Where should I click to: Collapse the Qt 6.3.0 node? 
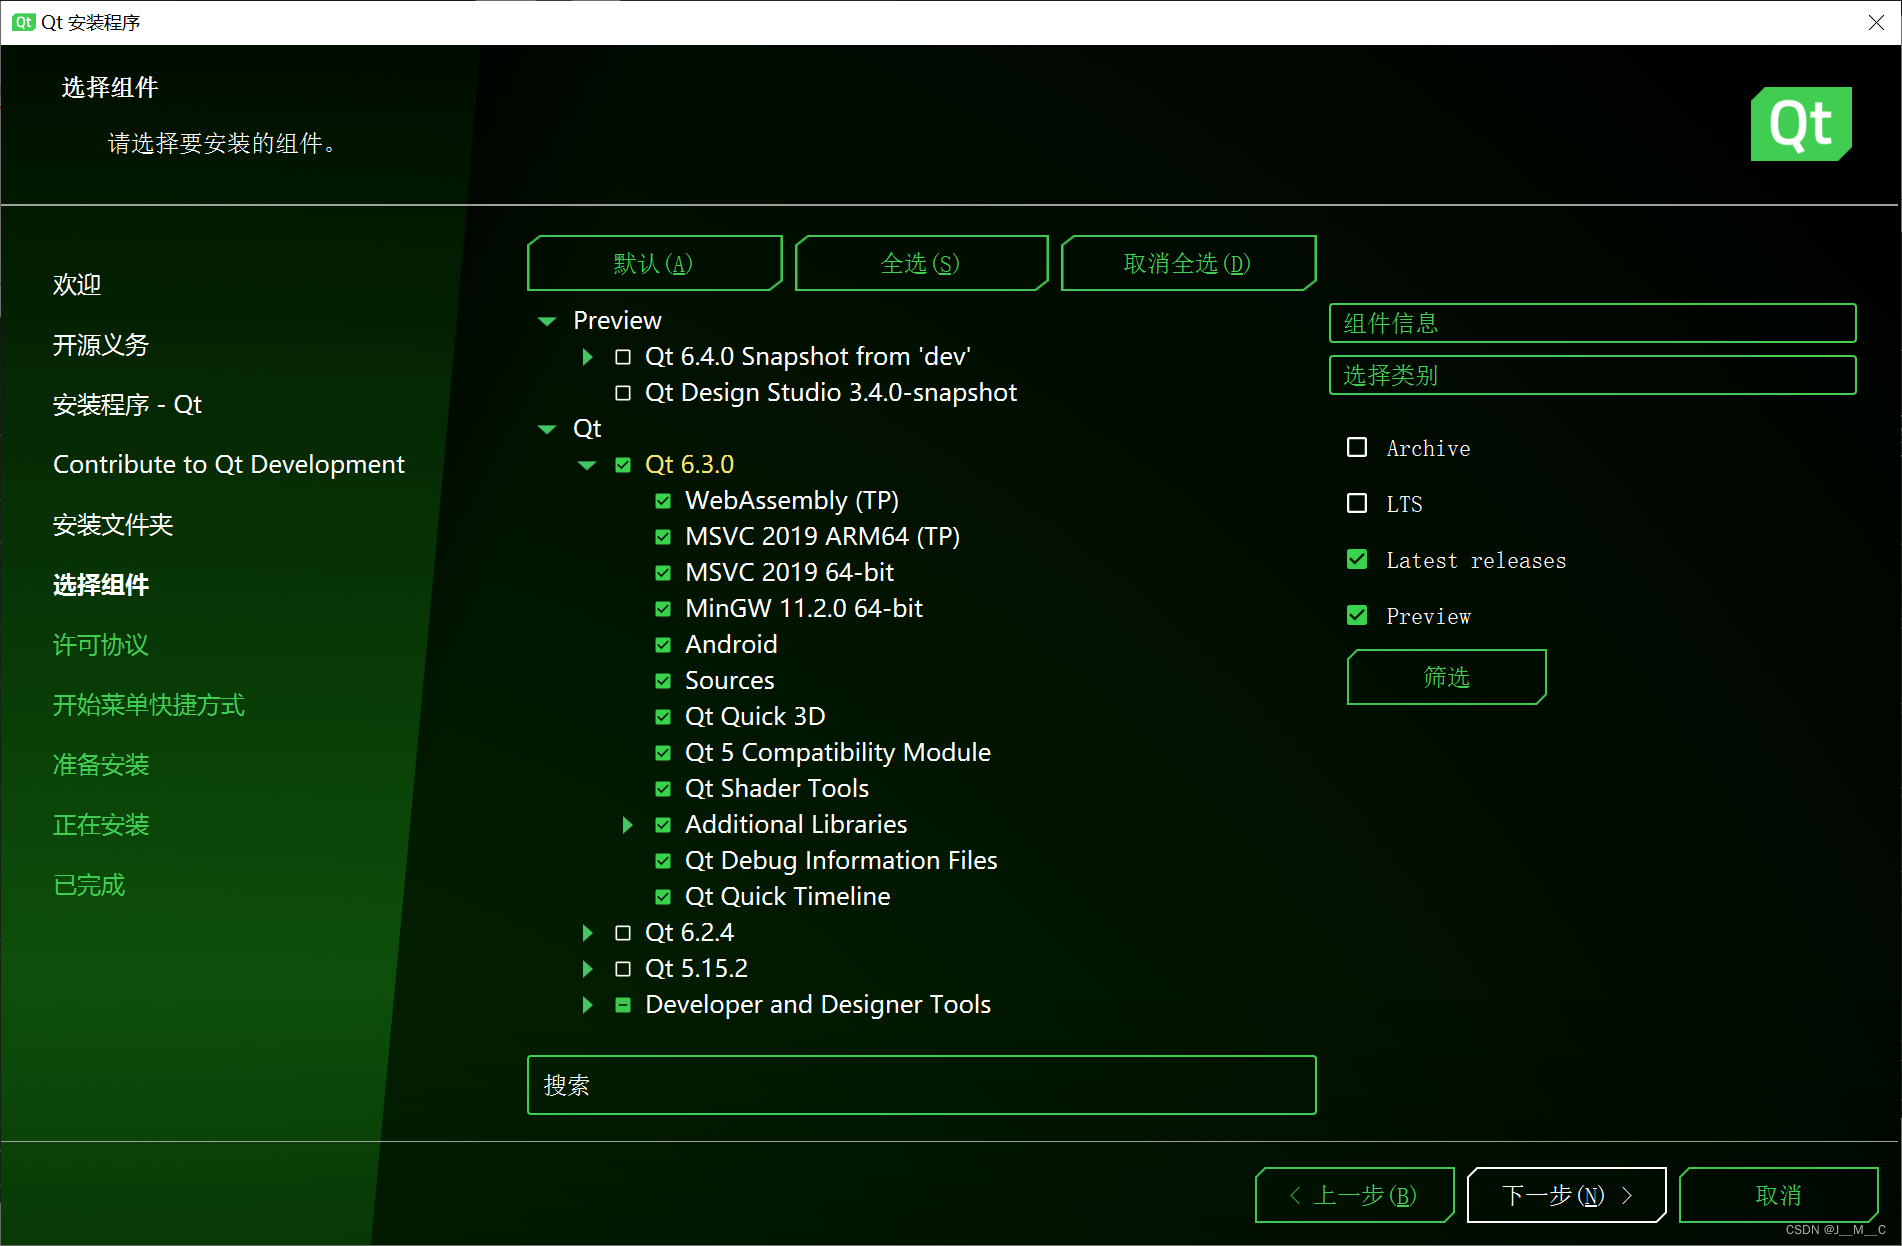[587, 465]
